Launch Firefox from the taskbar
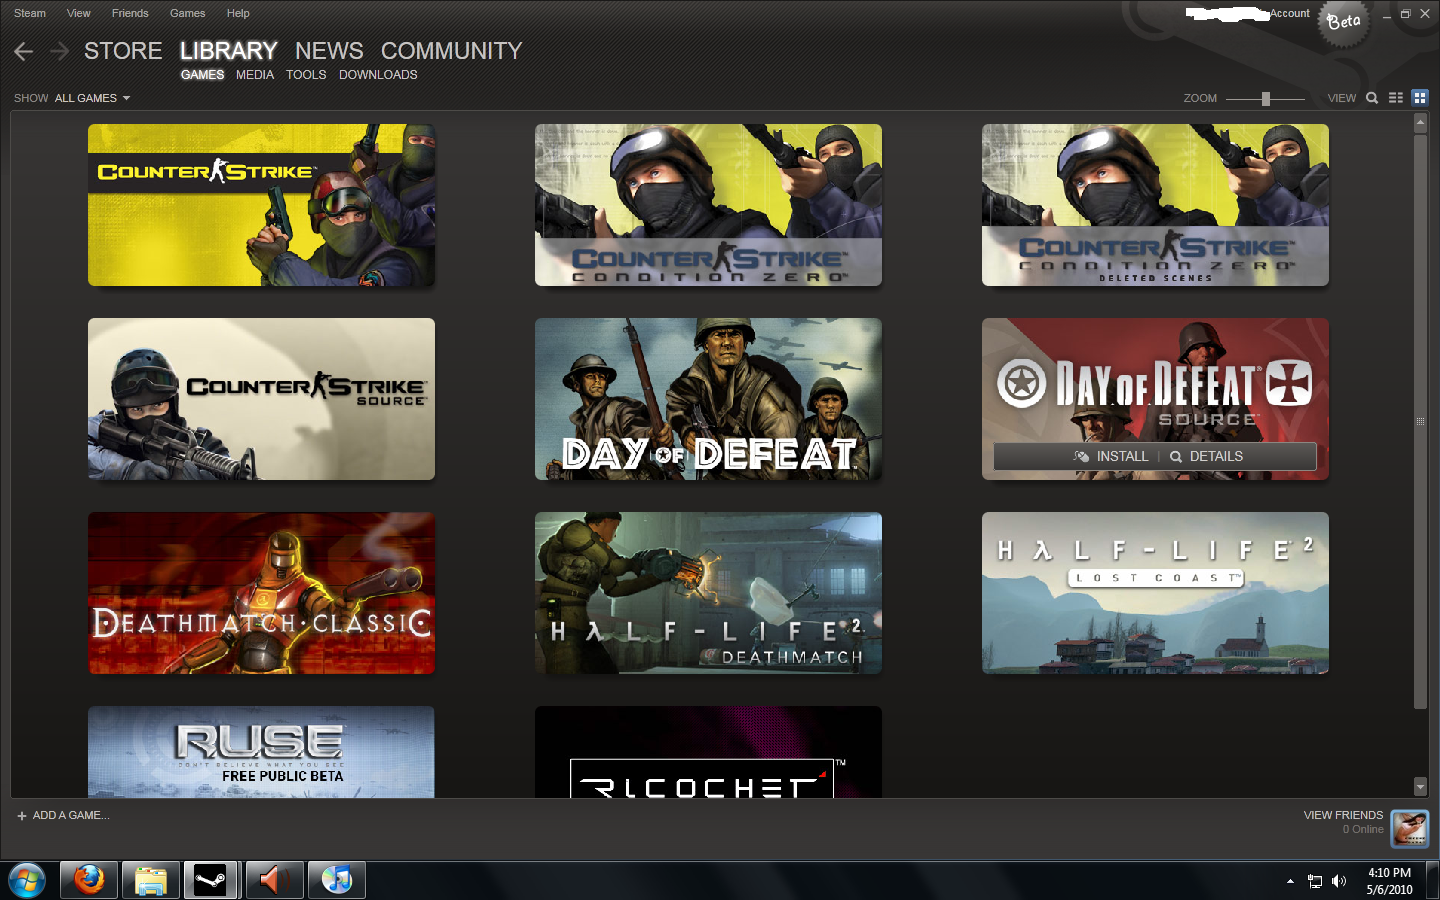The width and height of the screenshot is (1440, 900). (89, 881)
